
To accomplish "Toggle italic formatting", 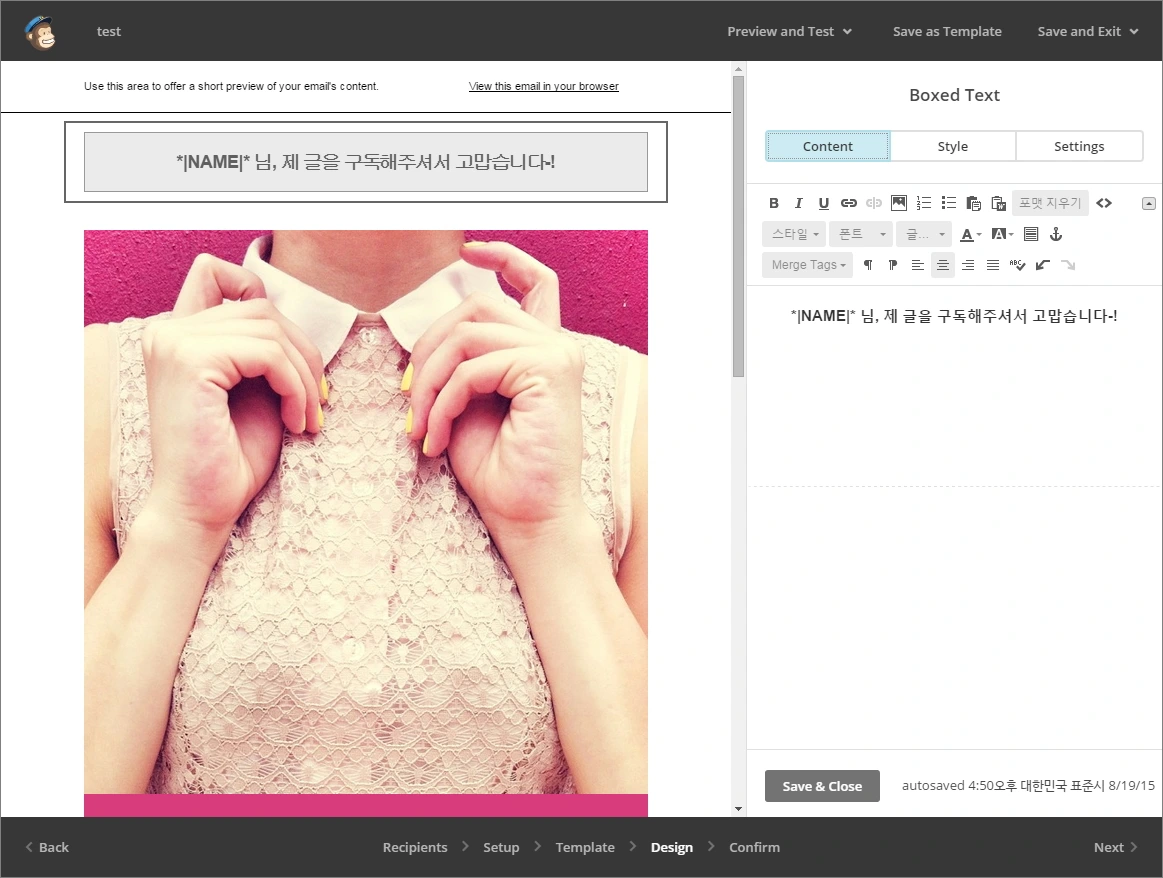I will [798, 202].
